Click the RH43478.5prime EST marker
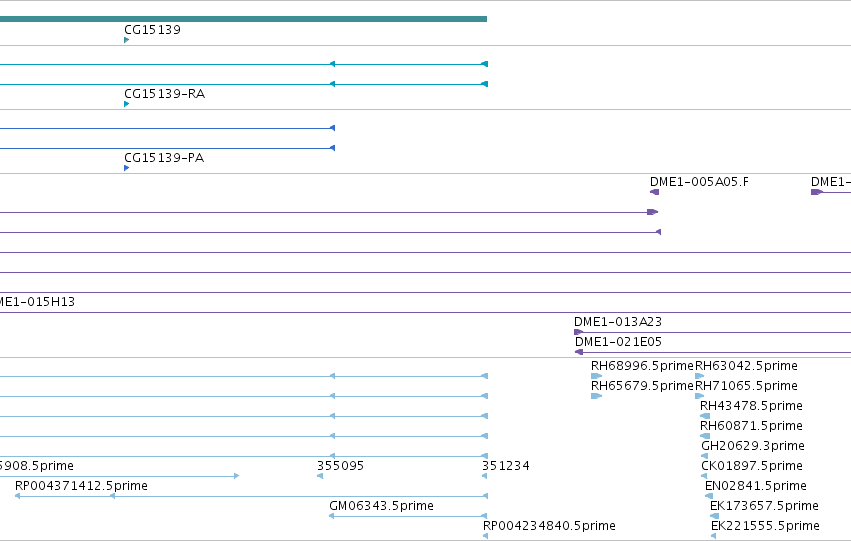 (x=705, y=416)
